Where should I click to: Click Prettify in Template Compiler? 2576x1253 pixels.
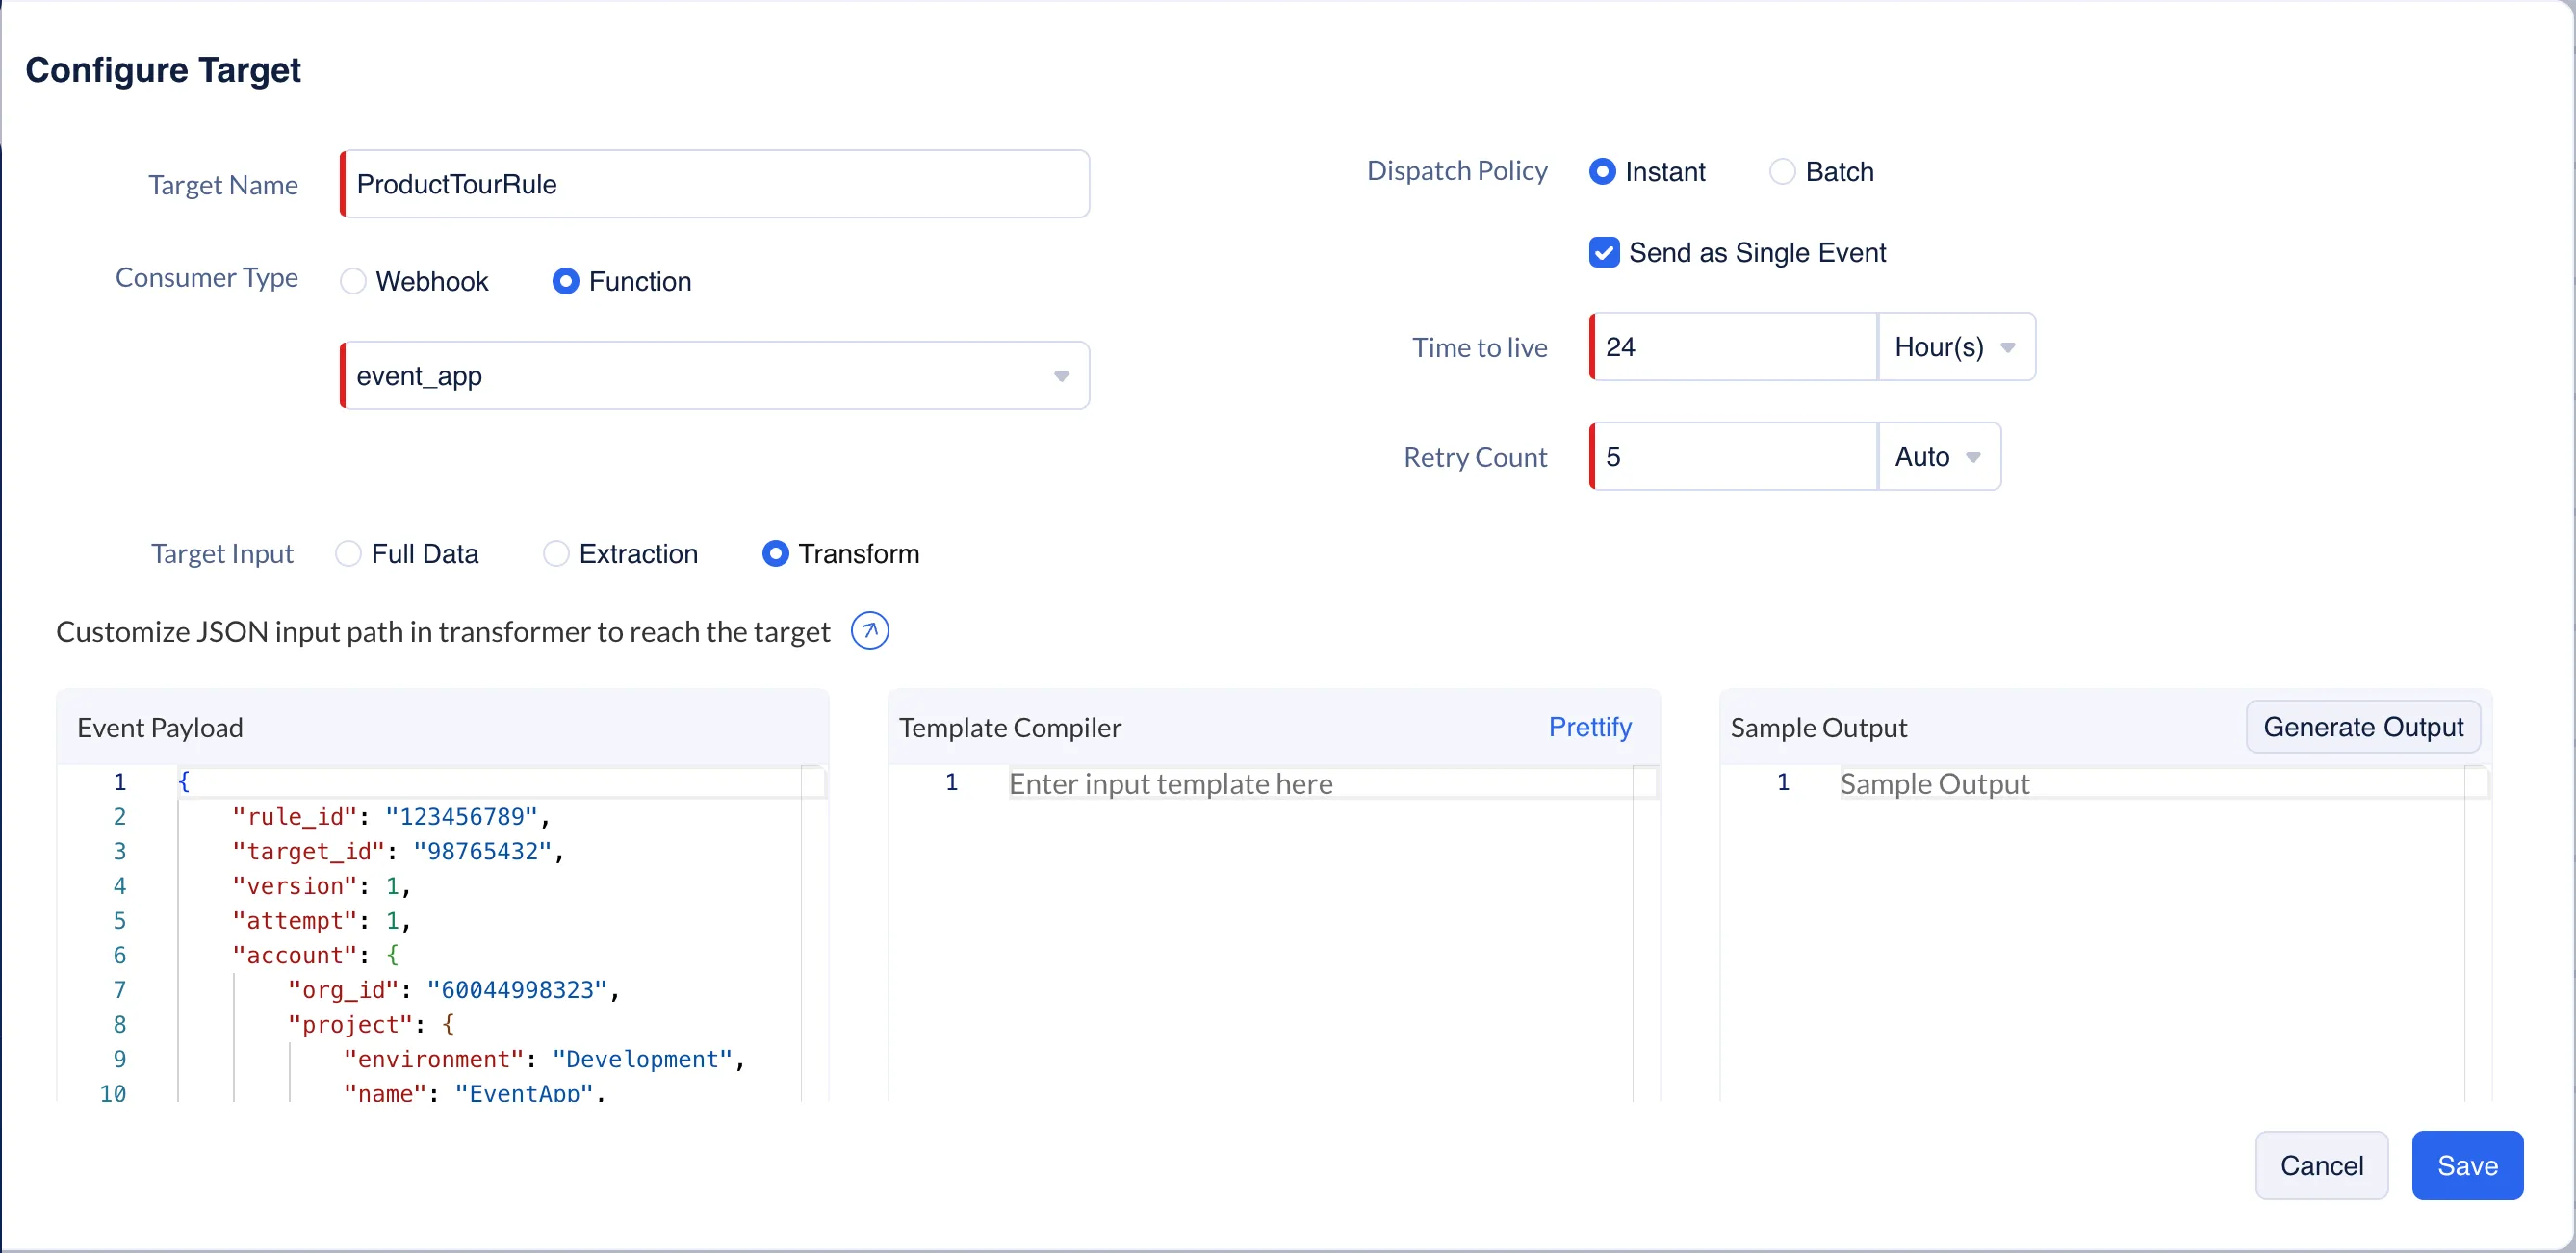click(1589, 727)
